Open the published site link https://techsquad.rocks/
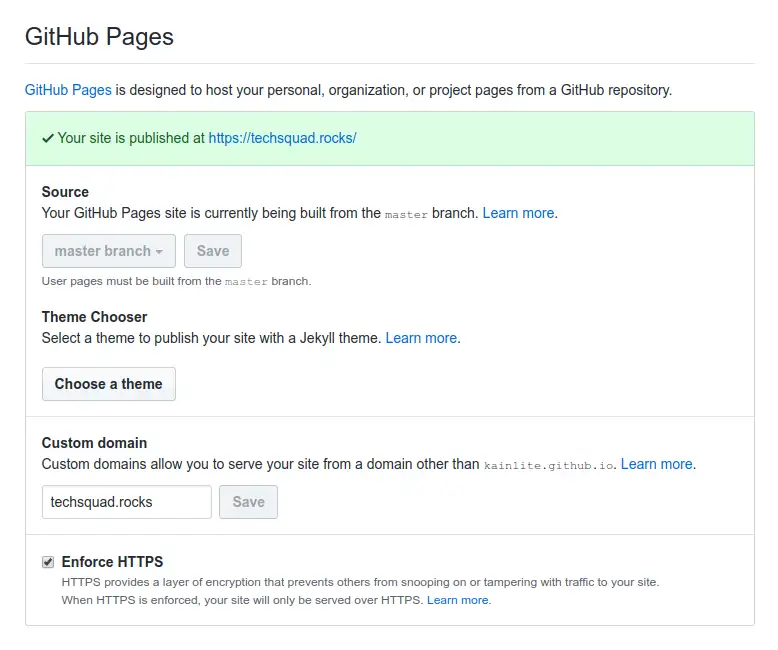The height and width of the screenshot is (650, 778). (x=282, y=138)
